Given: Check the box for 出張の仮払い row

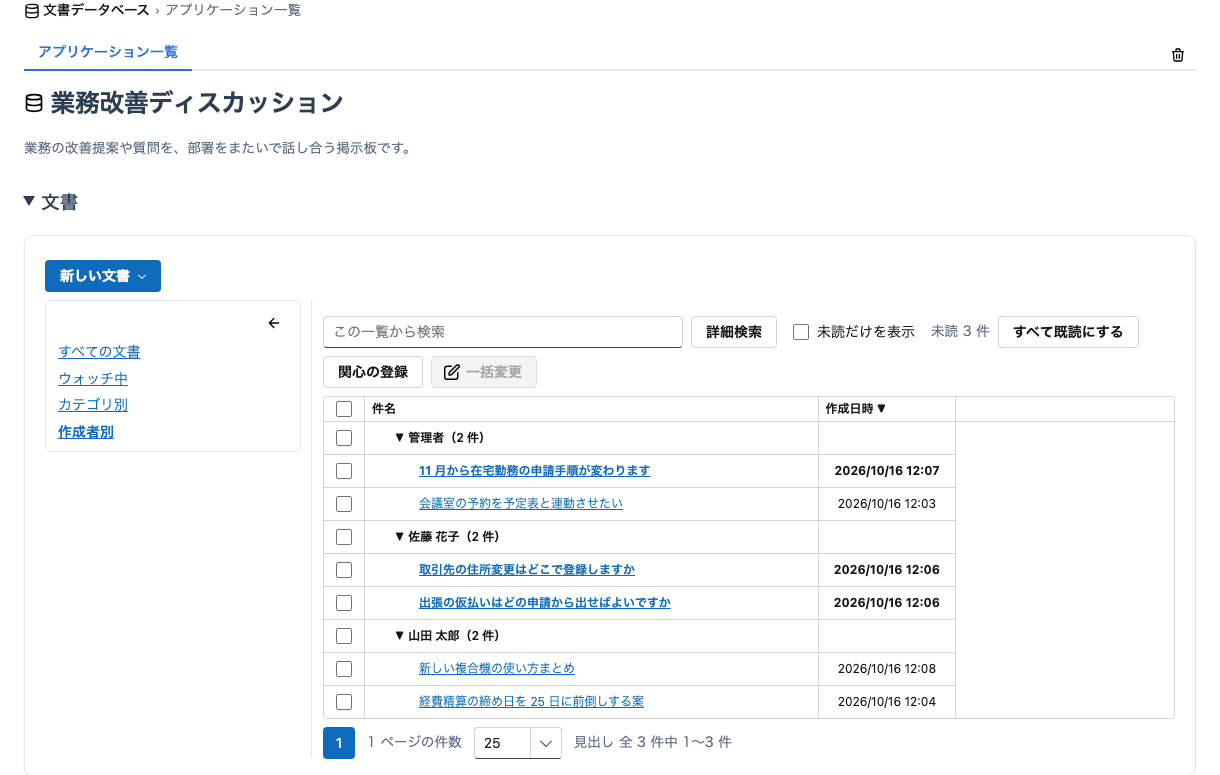Looking at the screenshot, I should pos(344,603).
